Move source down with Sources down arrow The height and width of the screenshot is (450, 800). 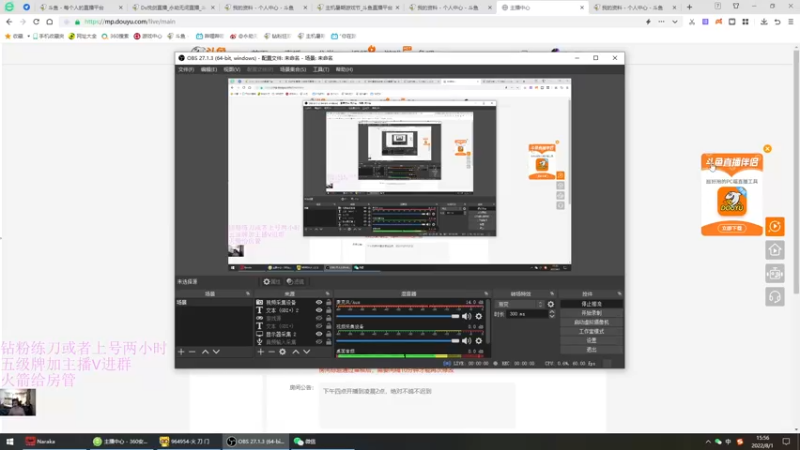click(307, 352)
